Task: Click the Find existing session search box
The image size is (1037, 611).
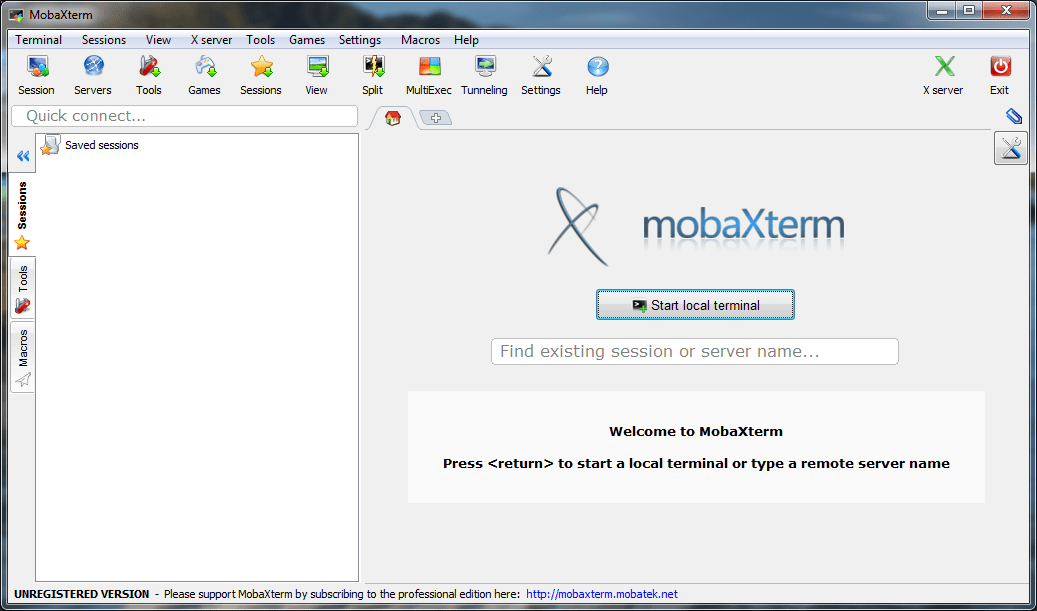Action: pos(694,352)
